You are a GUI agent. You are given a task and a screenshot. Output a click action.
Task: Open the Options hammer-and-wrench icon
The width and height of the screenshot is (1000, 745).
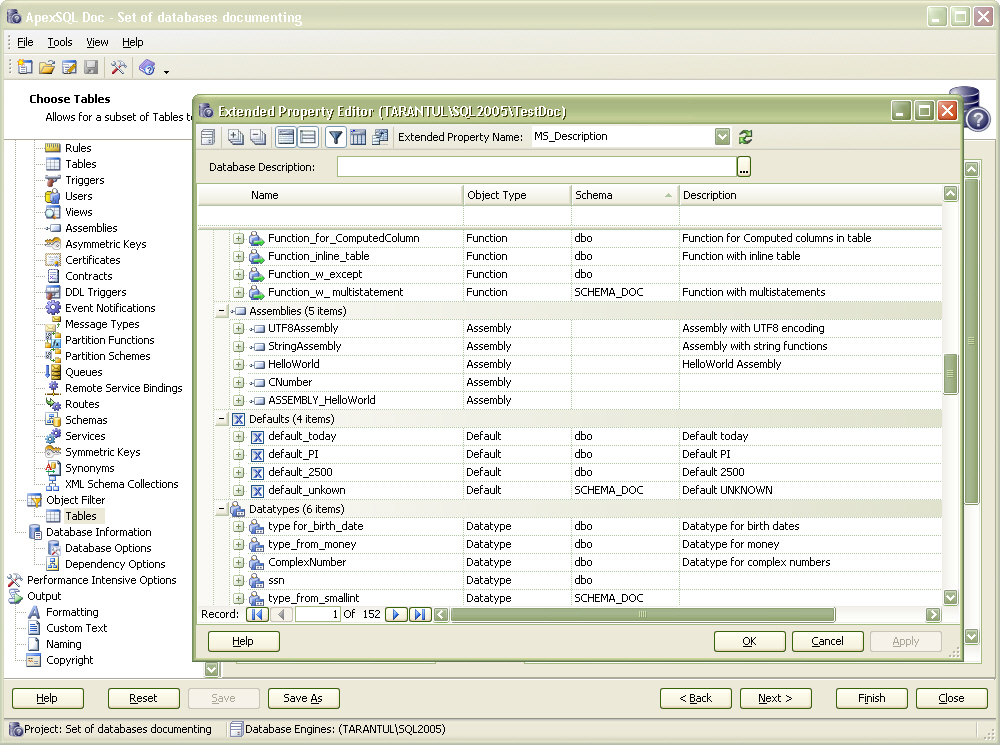(119, 67)
